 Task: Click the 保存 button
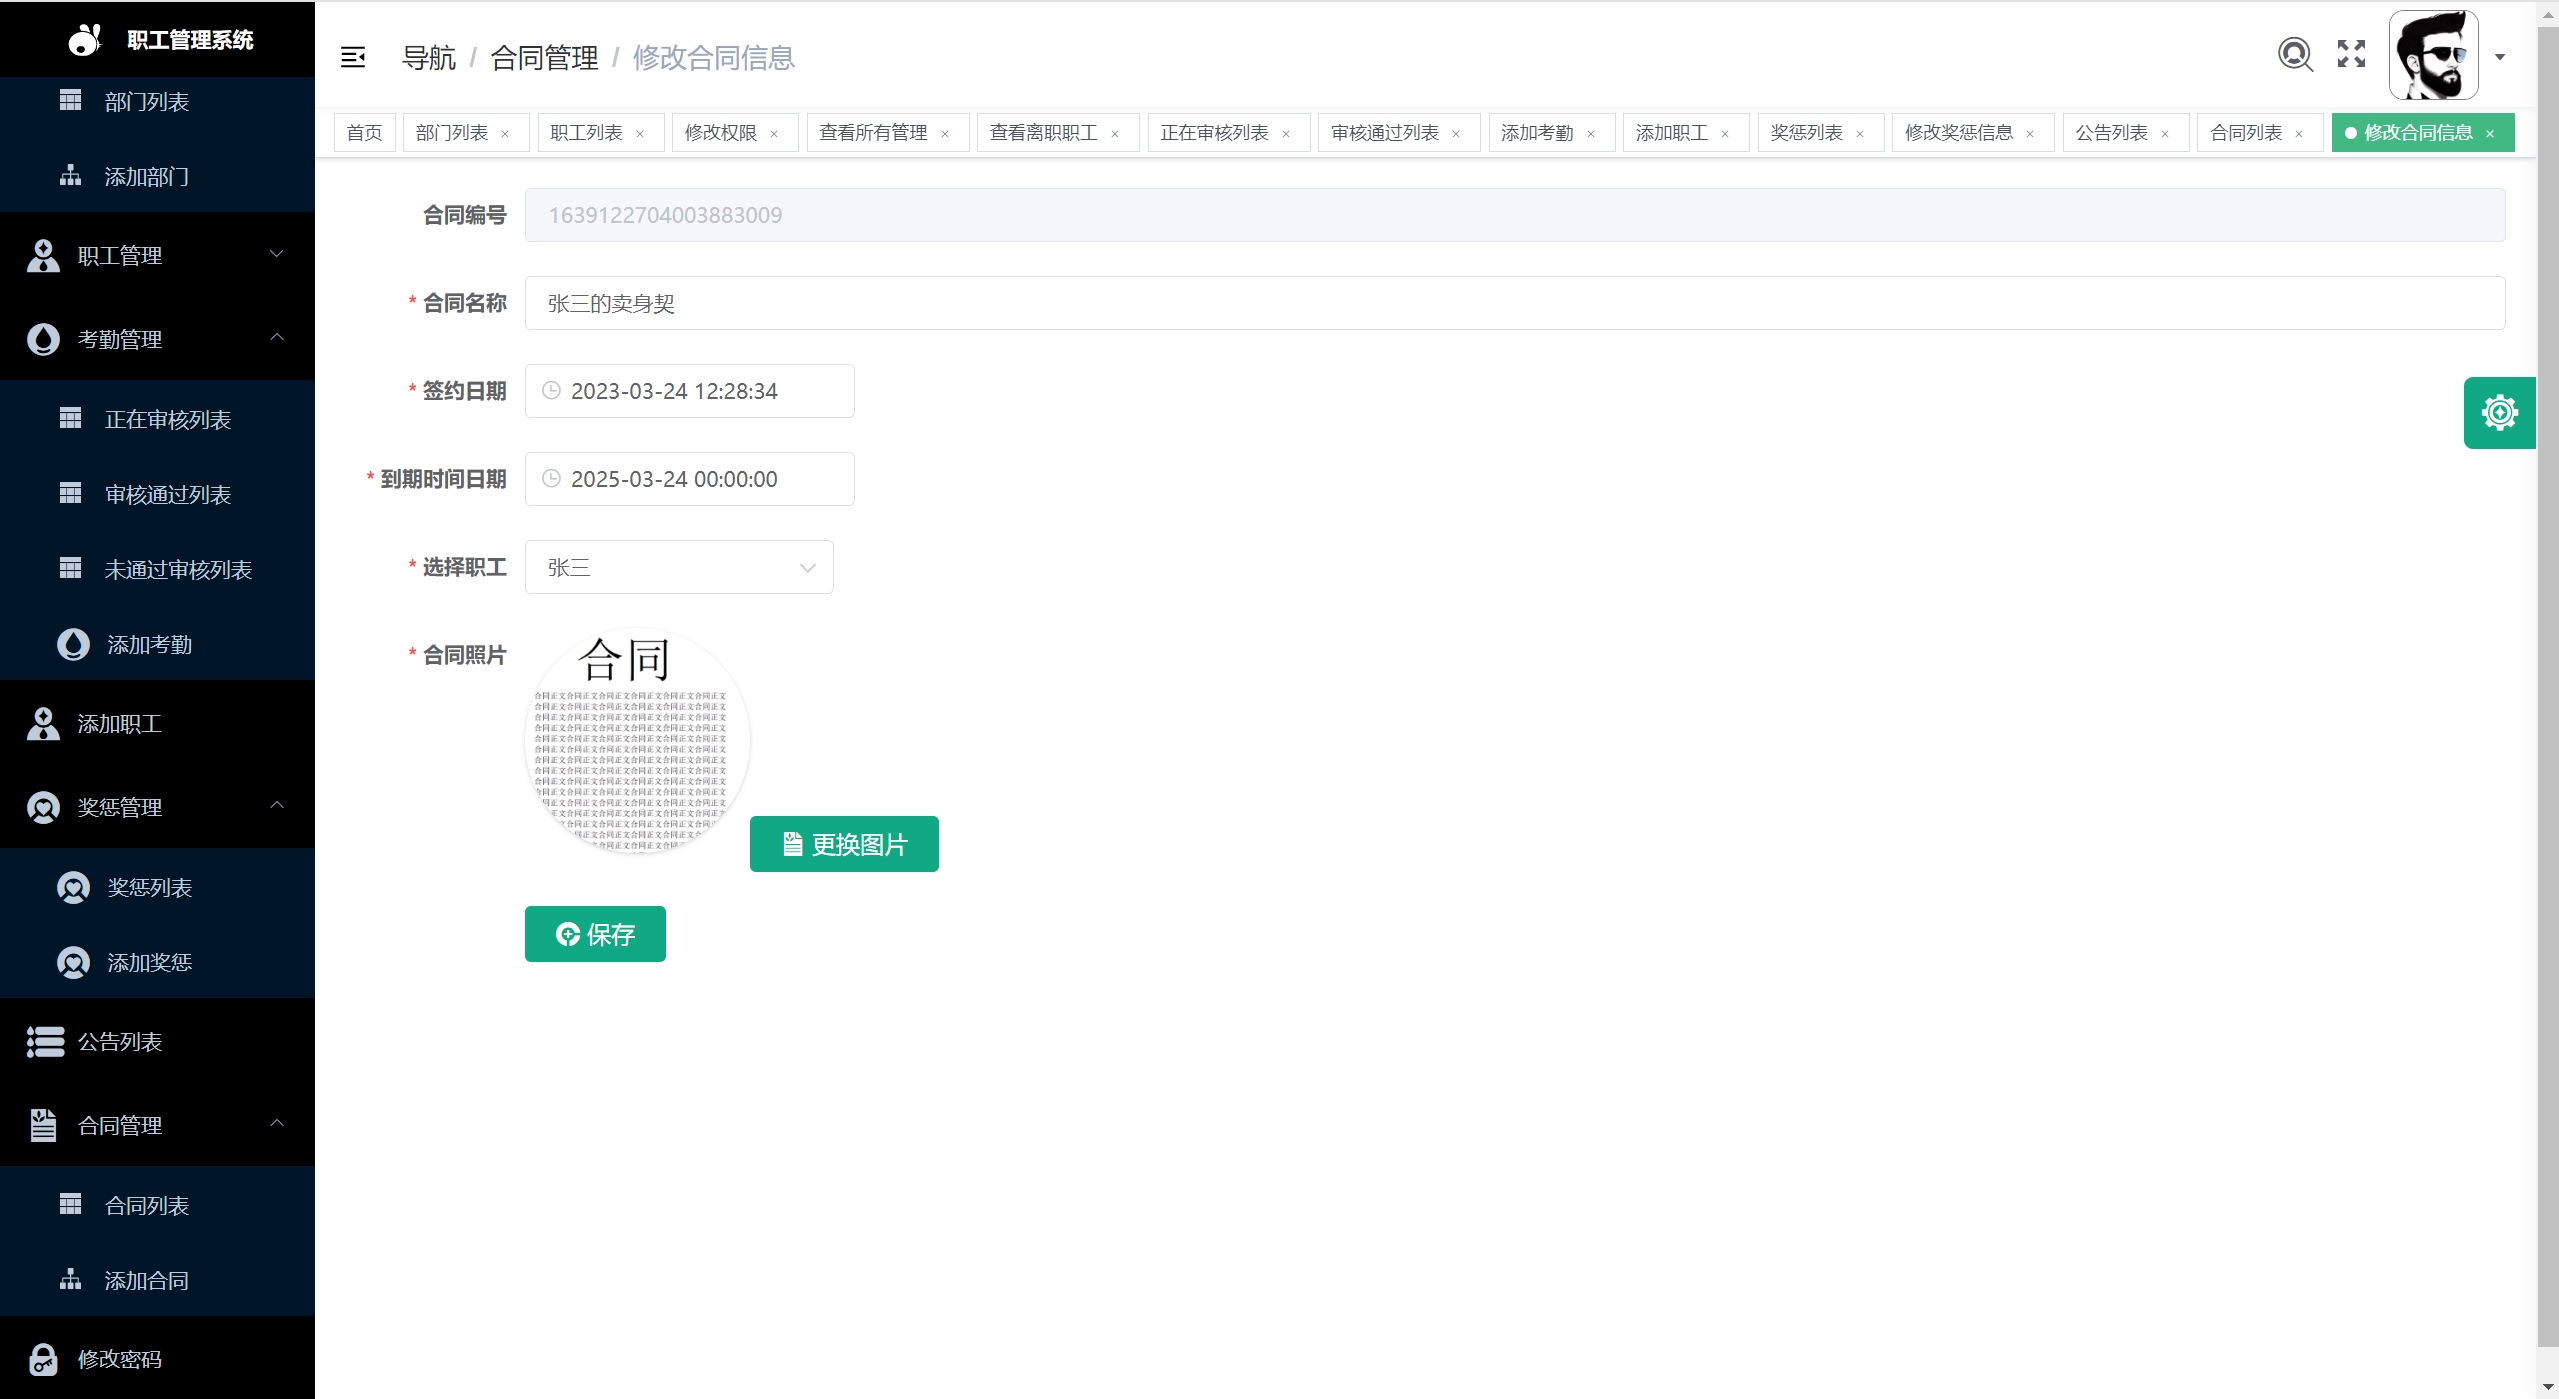coord(595,934)
